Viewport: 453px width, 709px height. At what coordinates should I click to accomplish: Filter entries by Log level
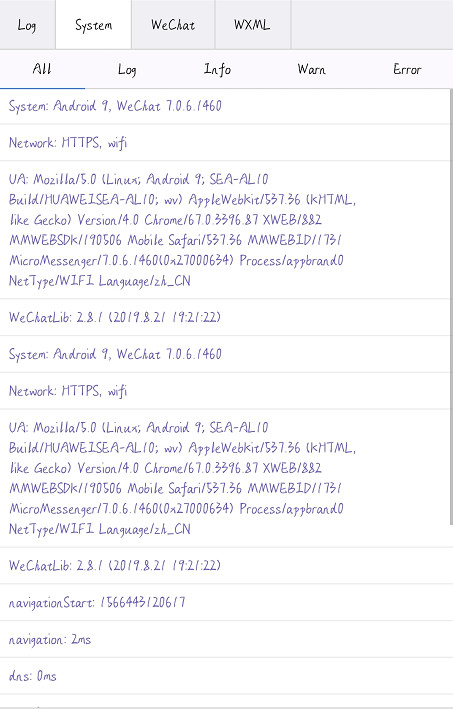click(127, 69)
